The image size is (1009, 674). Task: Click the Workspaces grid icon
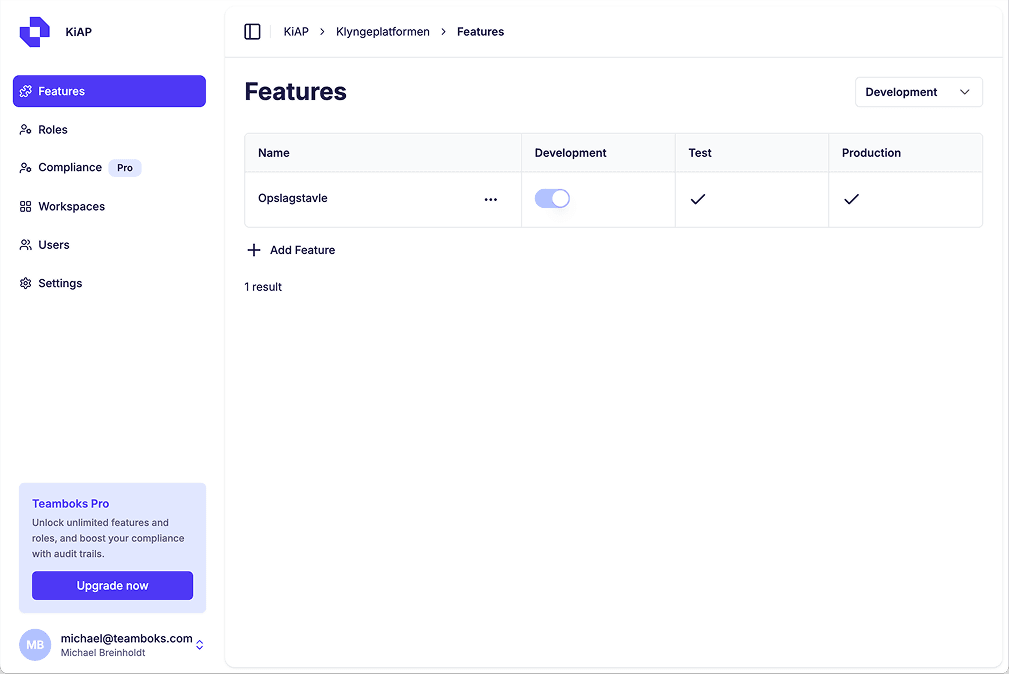26,207
